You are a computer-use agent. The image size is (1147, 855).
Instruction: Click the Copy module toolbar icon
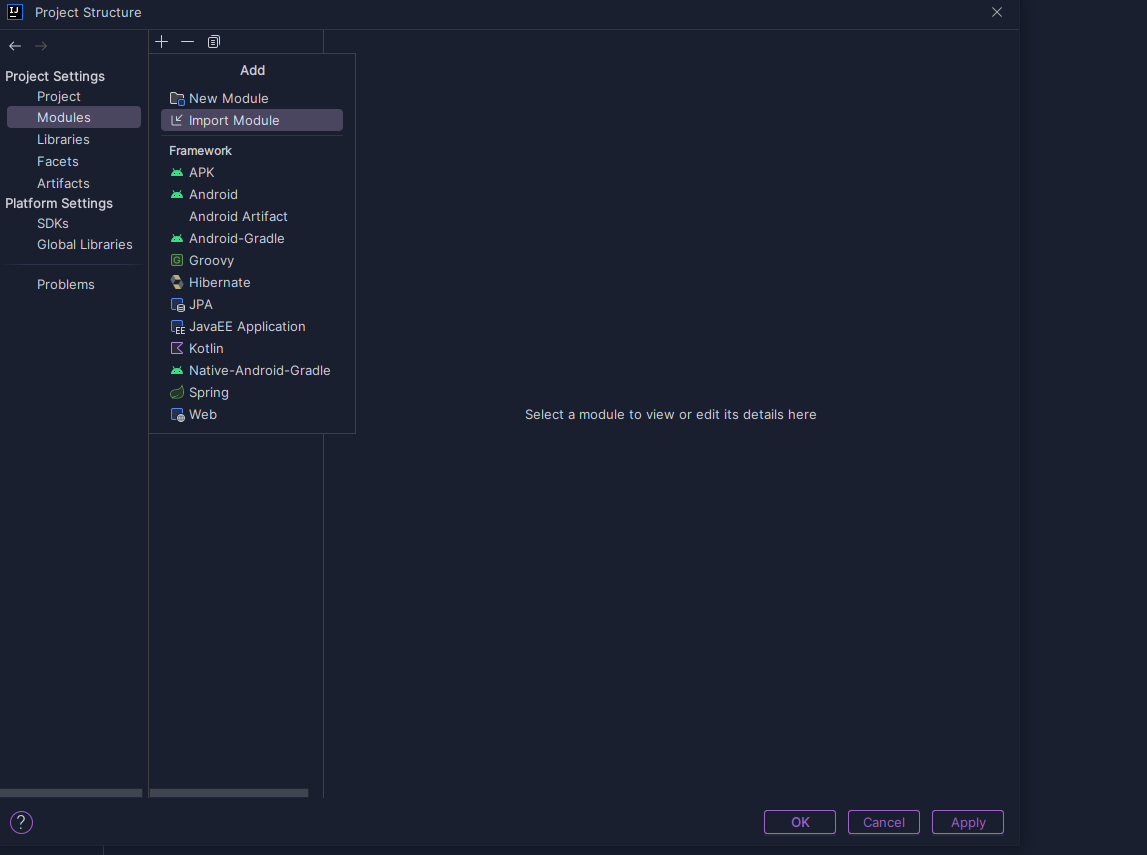214,42
